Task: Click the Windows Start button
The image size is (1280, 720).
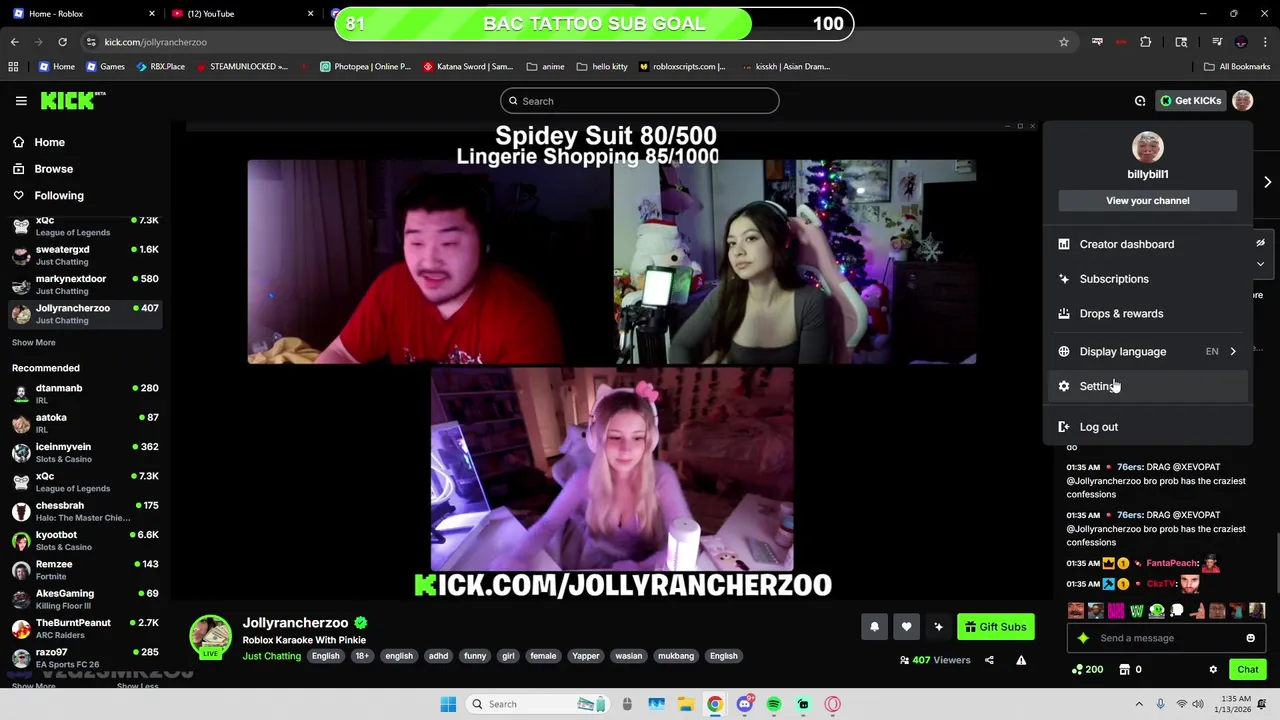Action: pos(448,704)
